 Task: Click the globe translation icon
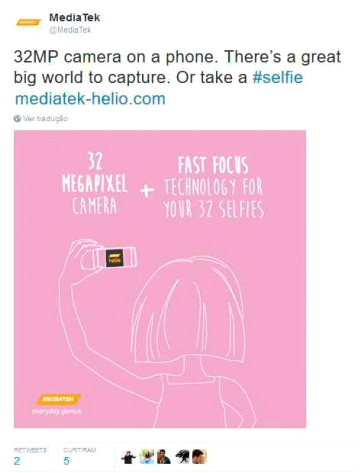17,118
